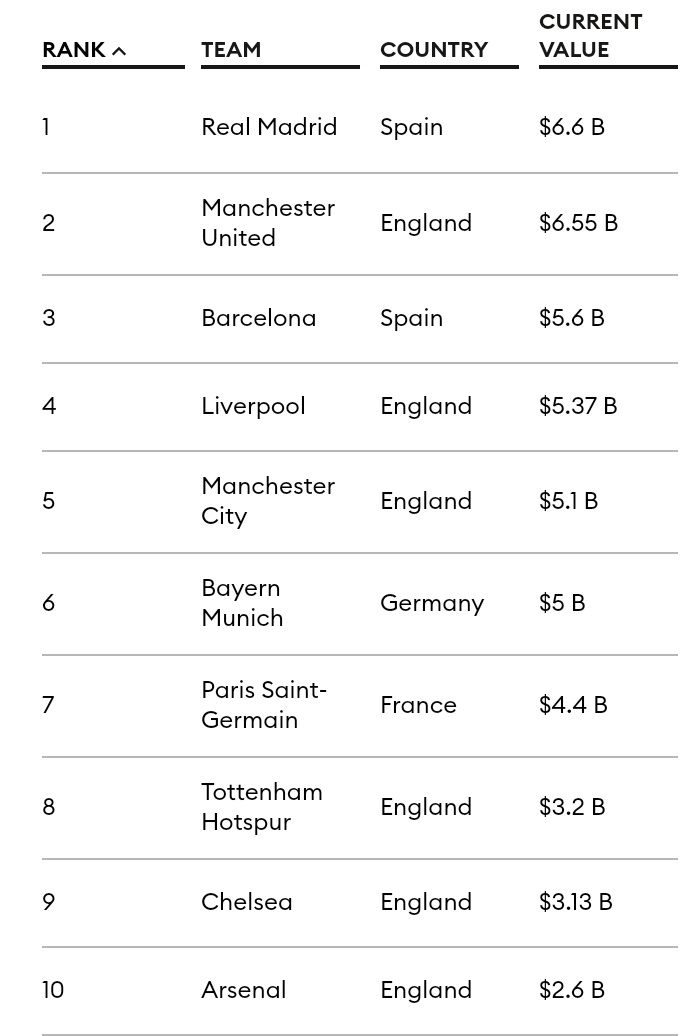Click Real Madrid's $6.6 B value

coord(572,127)
